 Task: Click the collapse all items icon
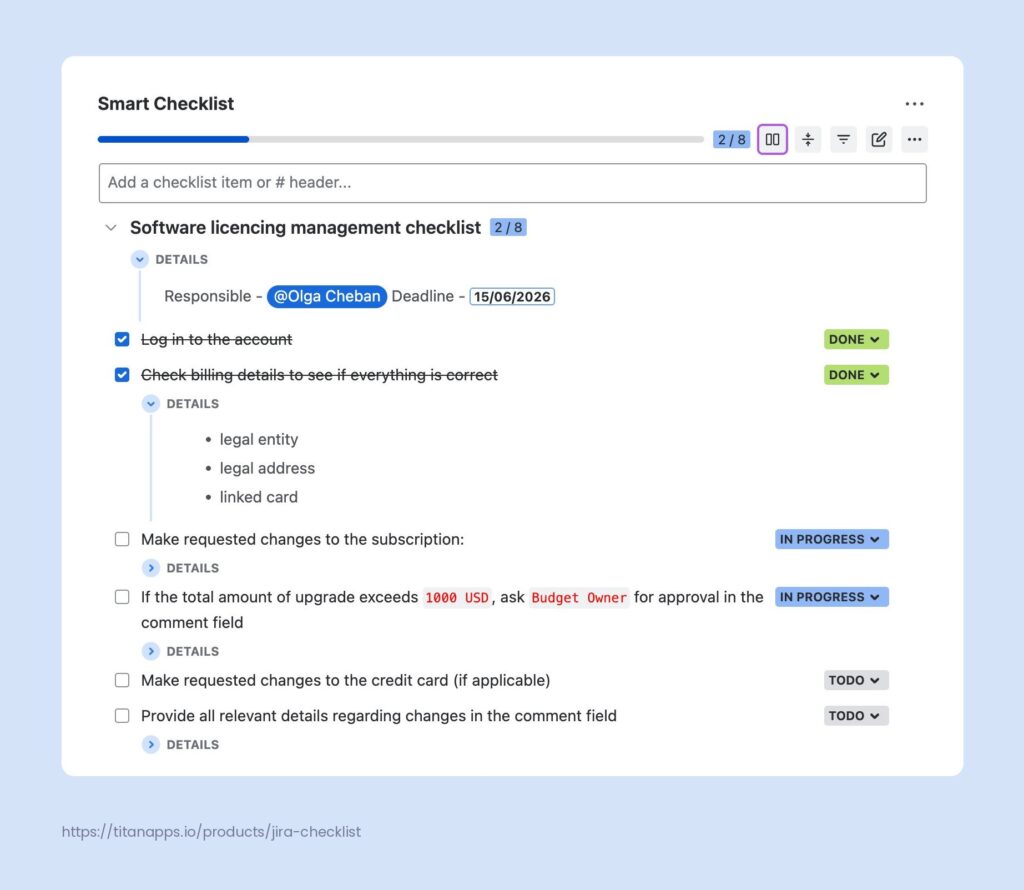[x=808, y=139]
